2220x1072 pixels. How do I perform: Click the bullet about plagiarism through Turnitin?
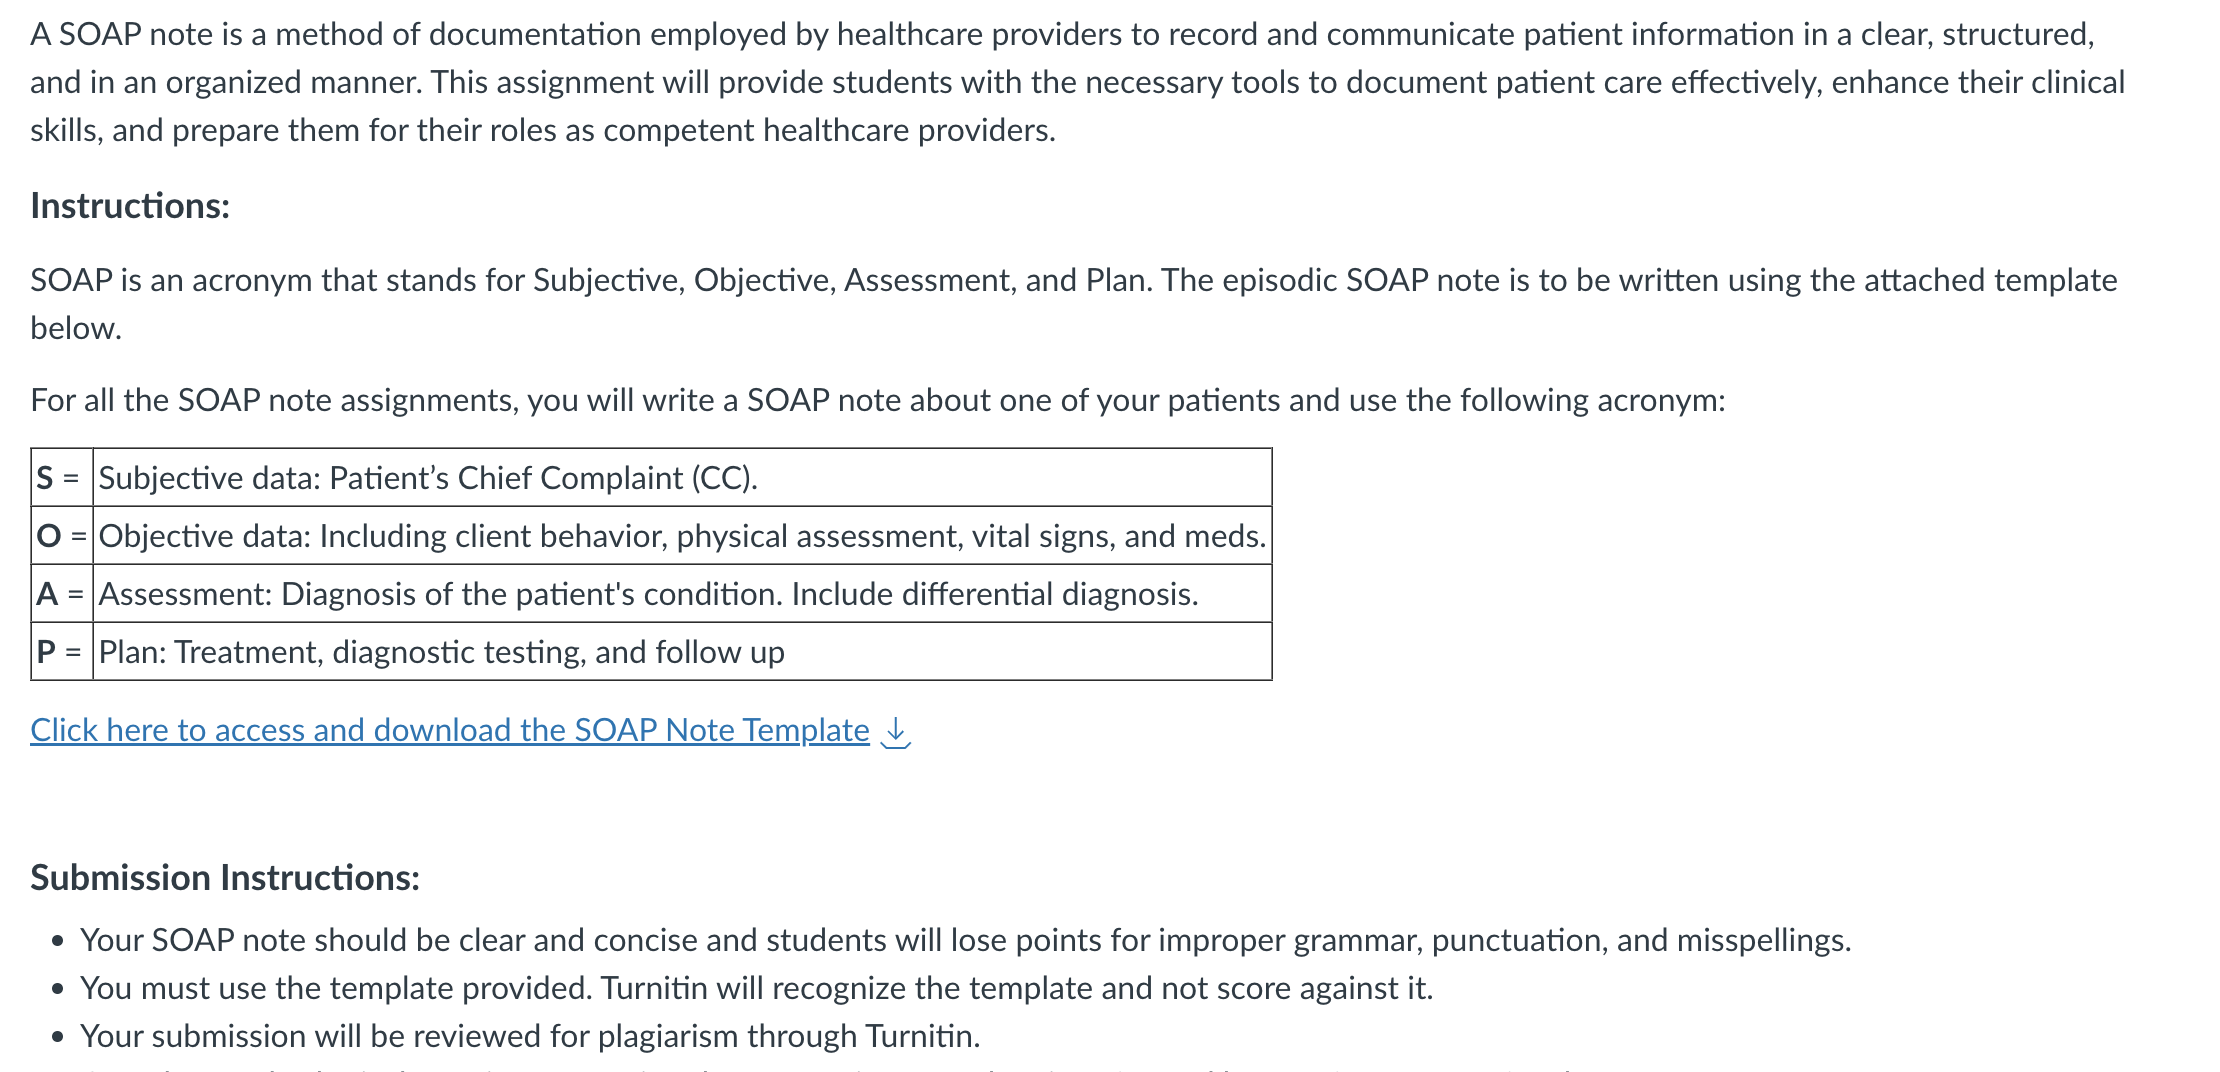(530, 1037)
